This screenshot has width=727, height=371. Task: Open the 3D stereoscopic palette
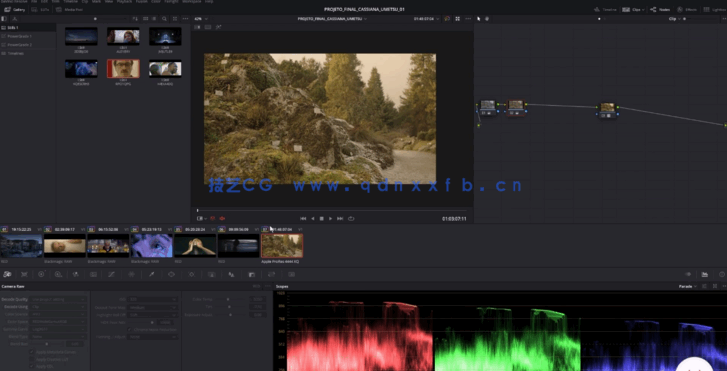pos(292,274)
